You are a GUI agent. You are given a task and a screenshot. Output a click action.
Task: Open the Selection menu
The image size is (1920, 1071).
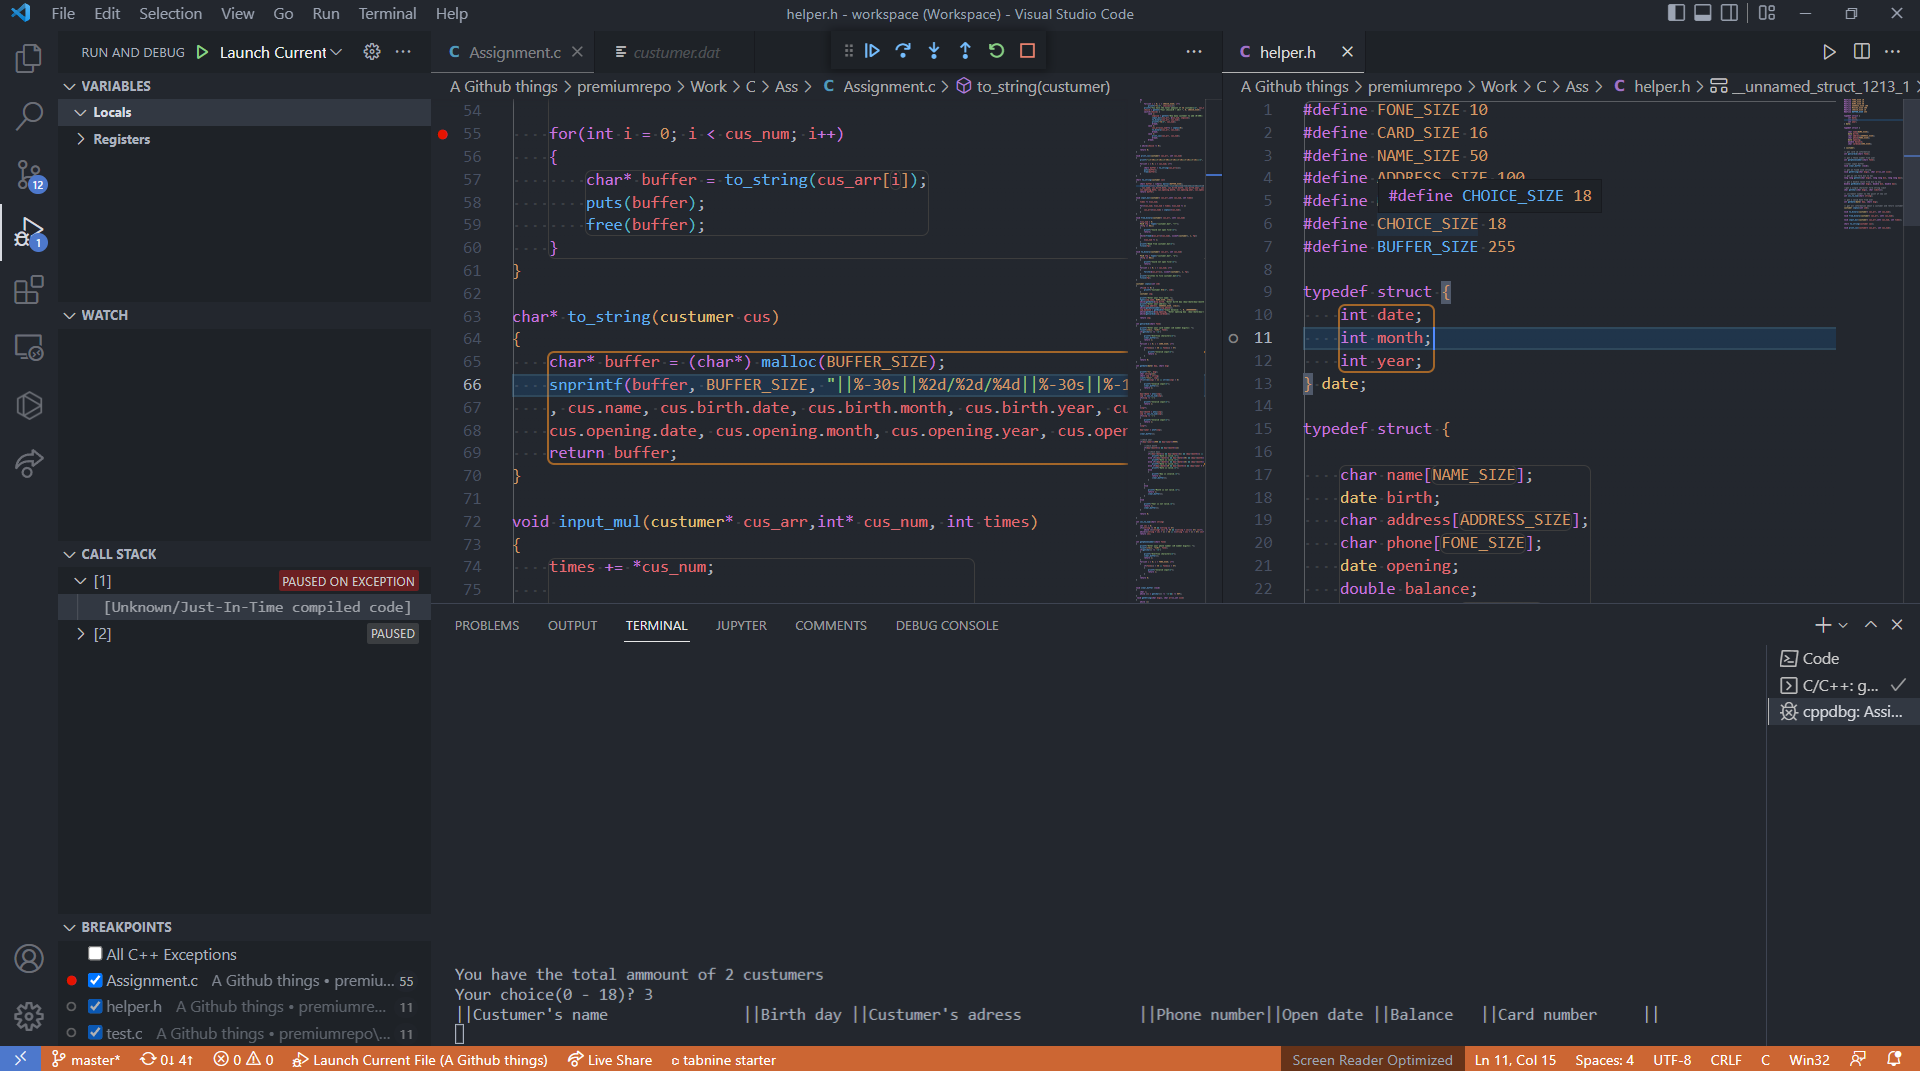170,14
